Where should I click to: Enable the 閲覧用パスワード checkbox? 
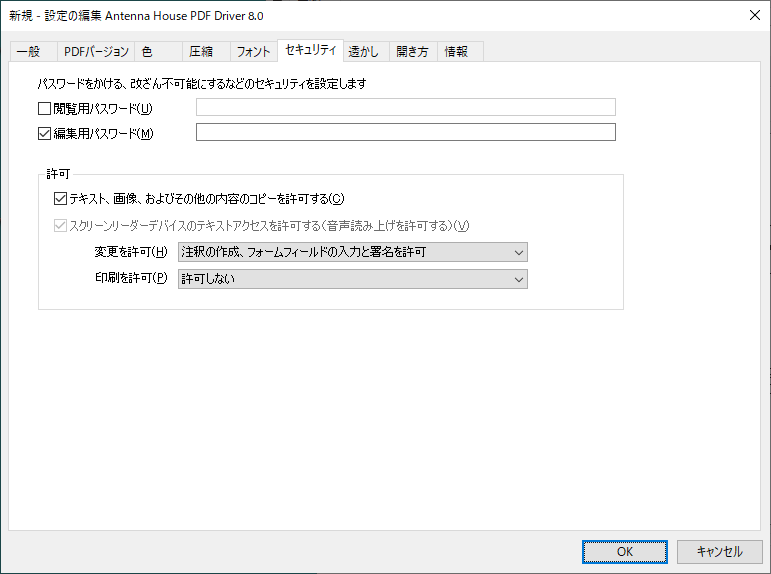pos(44,108)
